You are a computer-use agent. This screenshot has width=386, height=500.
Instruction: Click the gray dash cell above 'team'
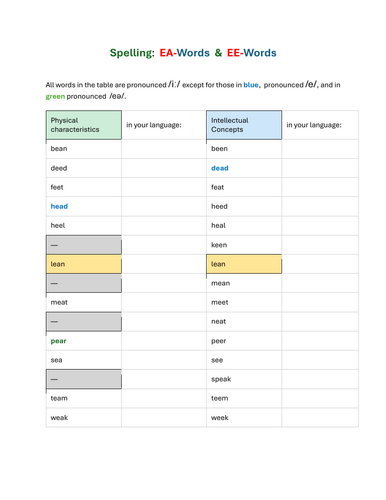[84, 379]
